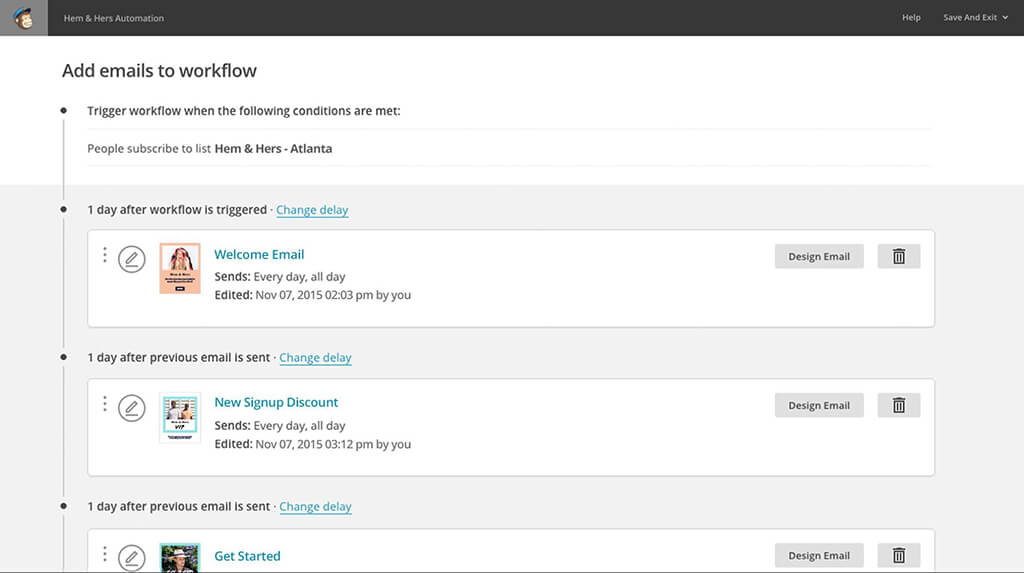
Task: Open the Save And Exit dropdown
Action: click(x=975, y=18)
